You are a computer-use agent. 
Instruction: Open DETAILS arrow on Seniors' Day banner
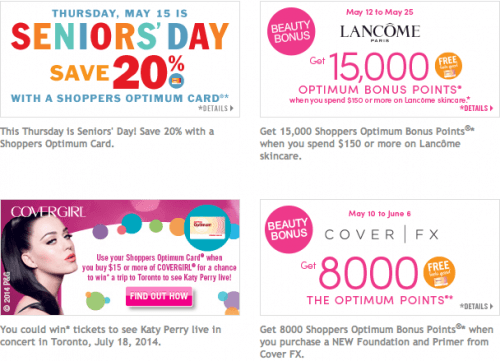(x=216, y=108)
